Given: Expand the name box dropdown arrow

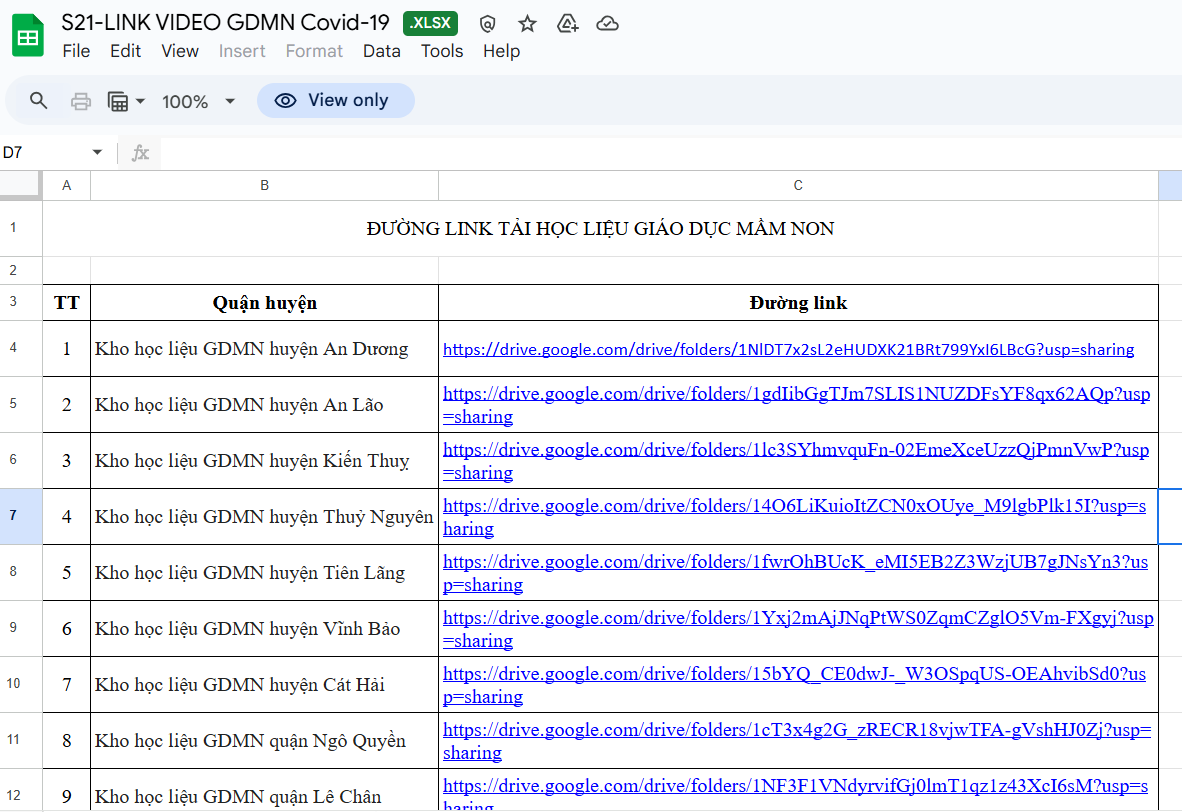Looking at the screenshot, I should [97, 152].
